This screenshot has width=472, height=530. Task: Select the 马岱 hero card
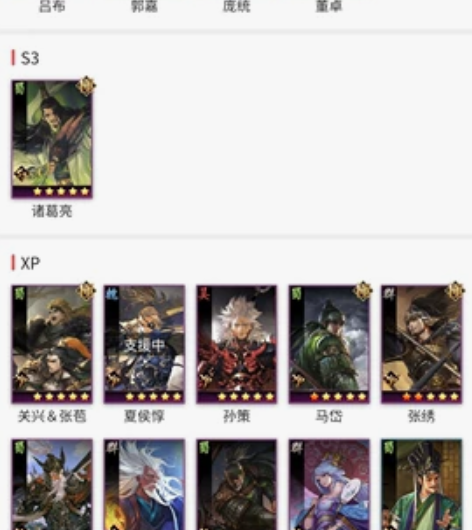329,344
